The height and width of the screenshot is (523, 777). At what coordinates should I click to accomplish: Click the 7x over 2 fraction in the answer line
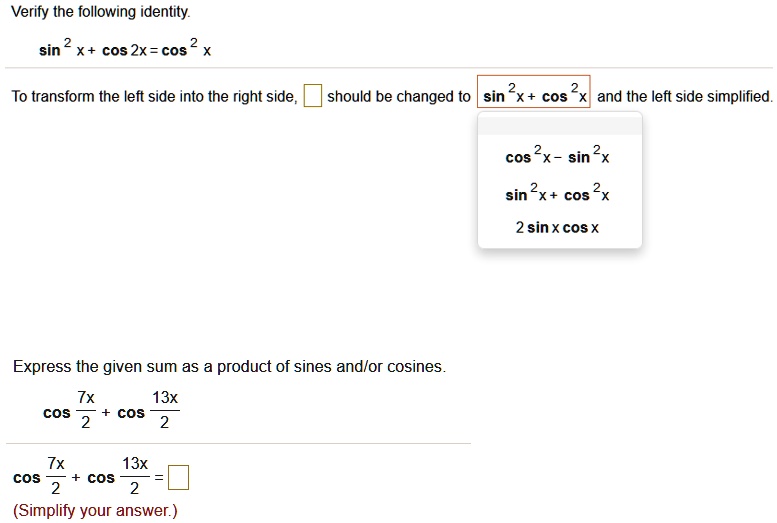(56, 476)
